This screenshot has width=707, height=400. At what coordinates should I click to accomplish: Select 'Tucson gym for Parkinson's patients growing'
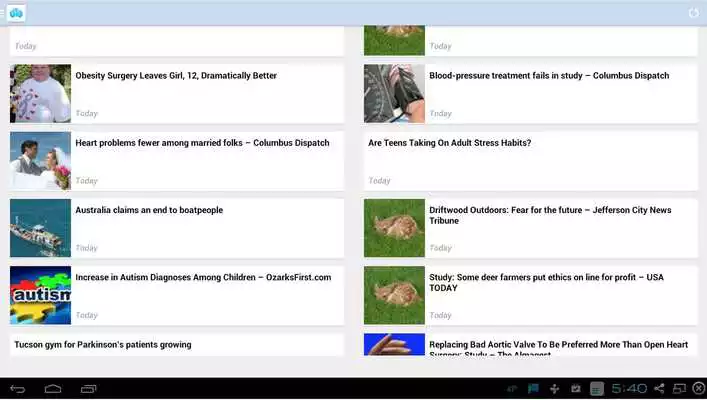pyautogui.click(x=102, y=345)
